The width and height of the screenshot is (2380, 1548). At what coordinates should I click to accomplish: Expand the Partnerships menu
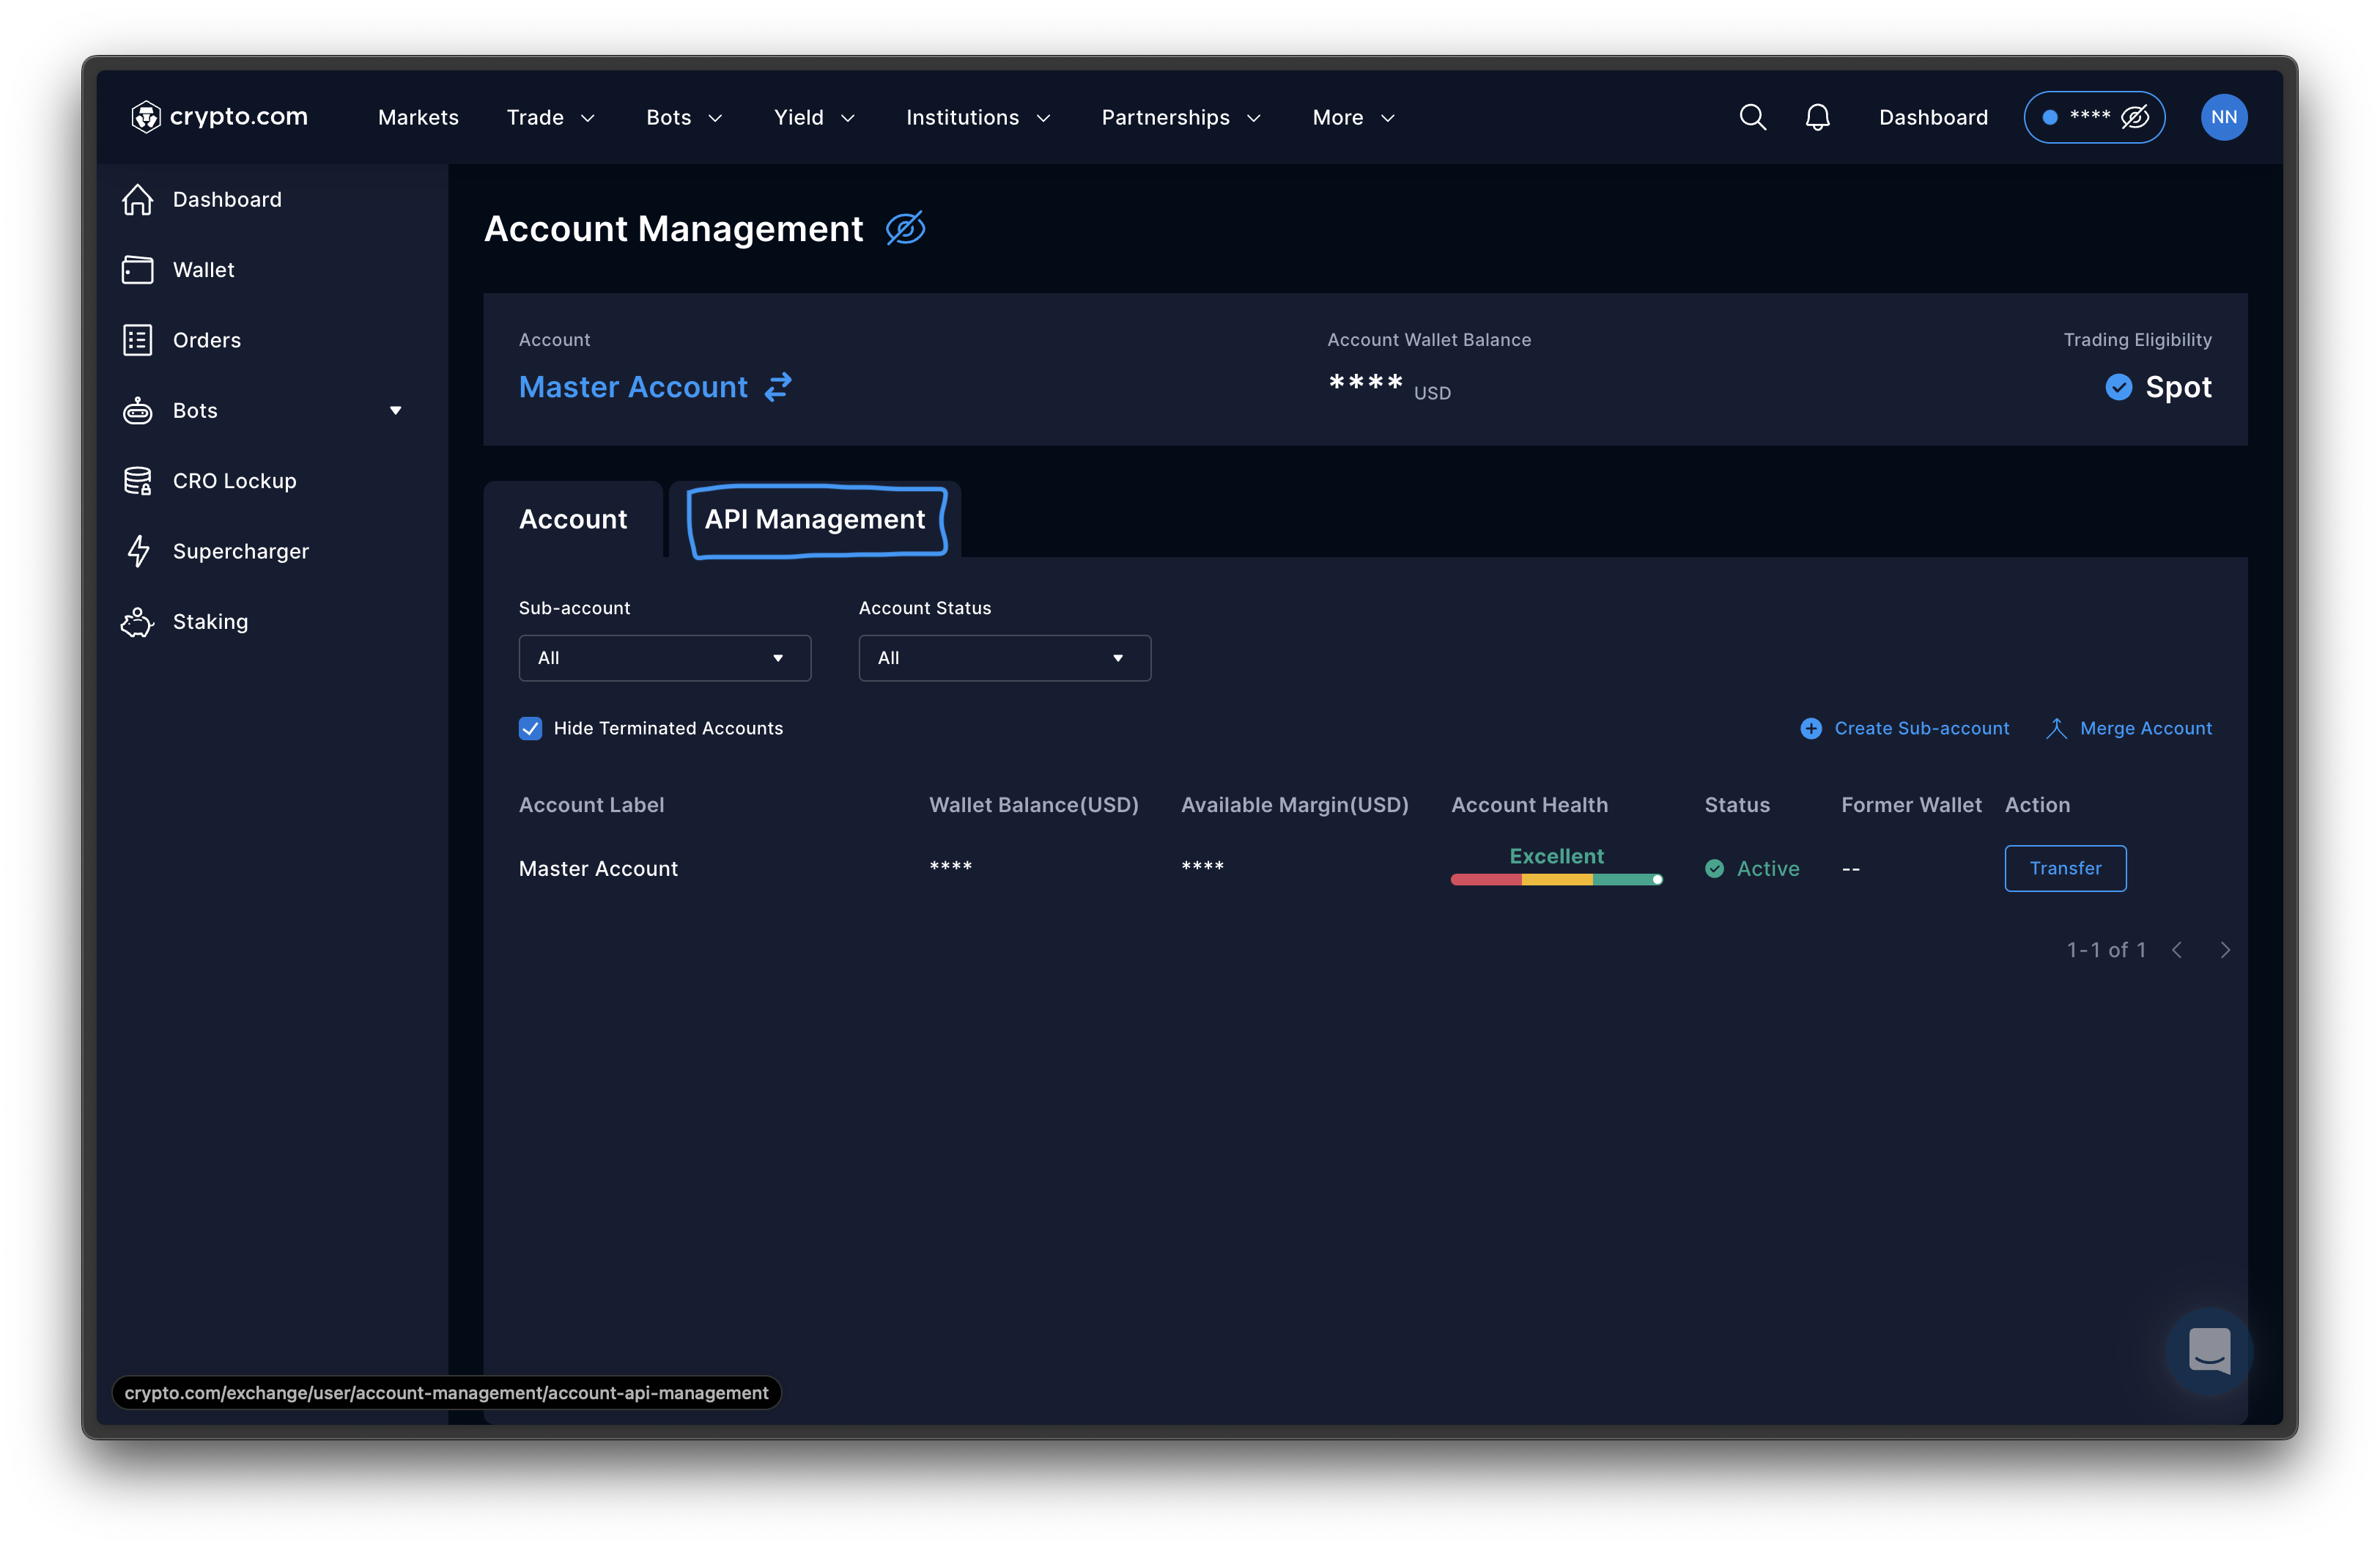1181,117
